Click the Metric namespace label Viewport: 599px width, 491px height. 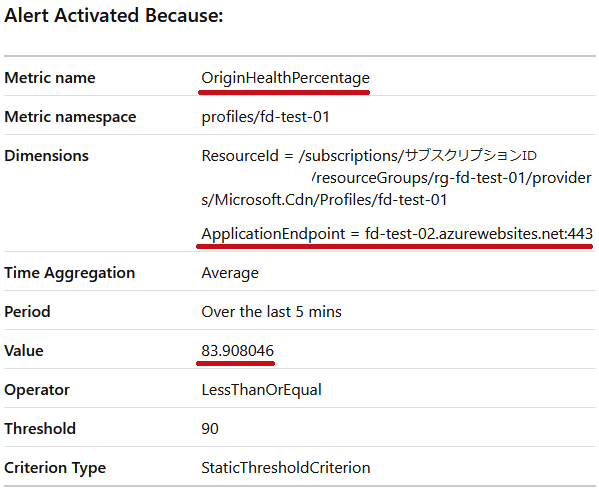click(x=70, y=117)
